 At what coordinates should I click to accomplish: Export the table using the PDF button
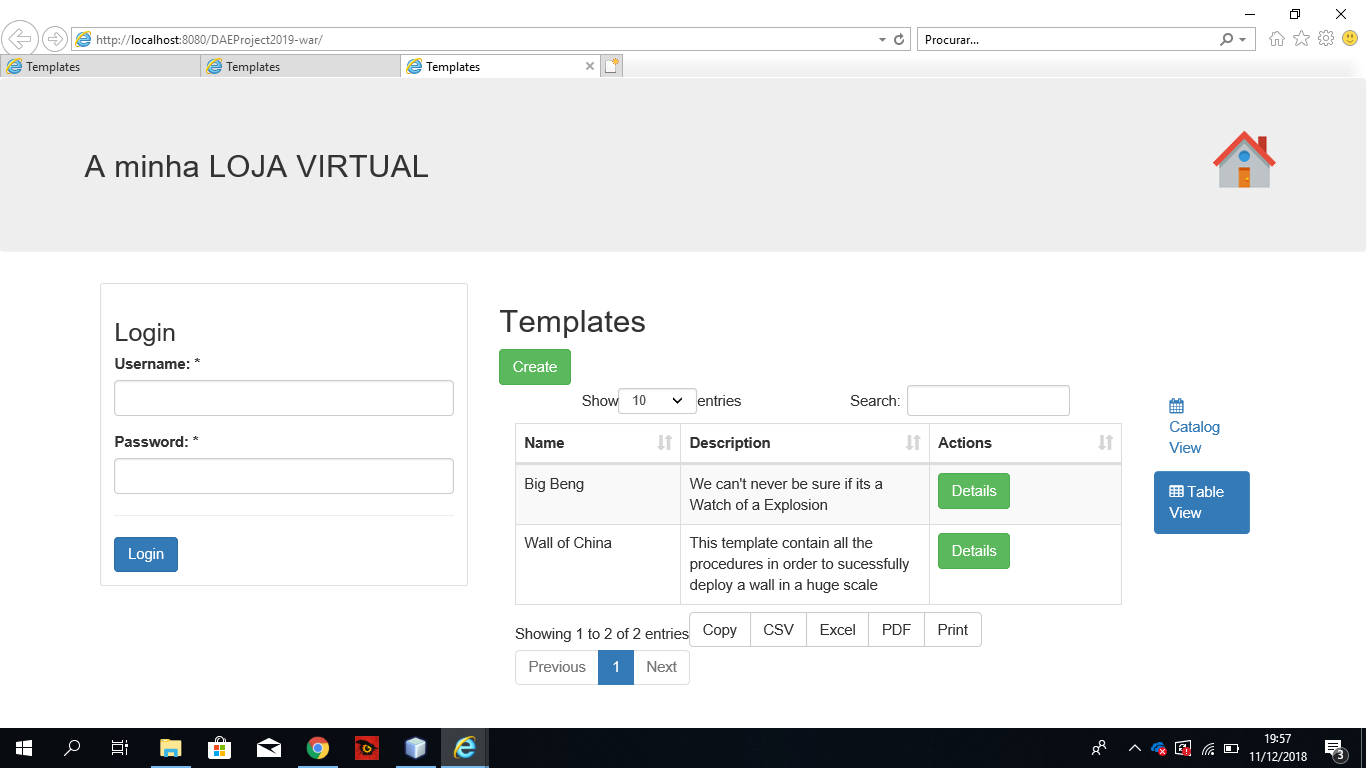click(x=896, y=629)
